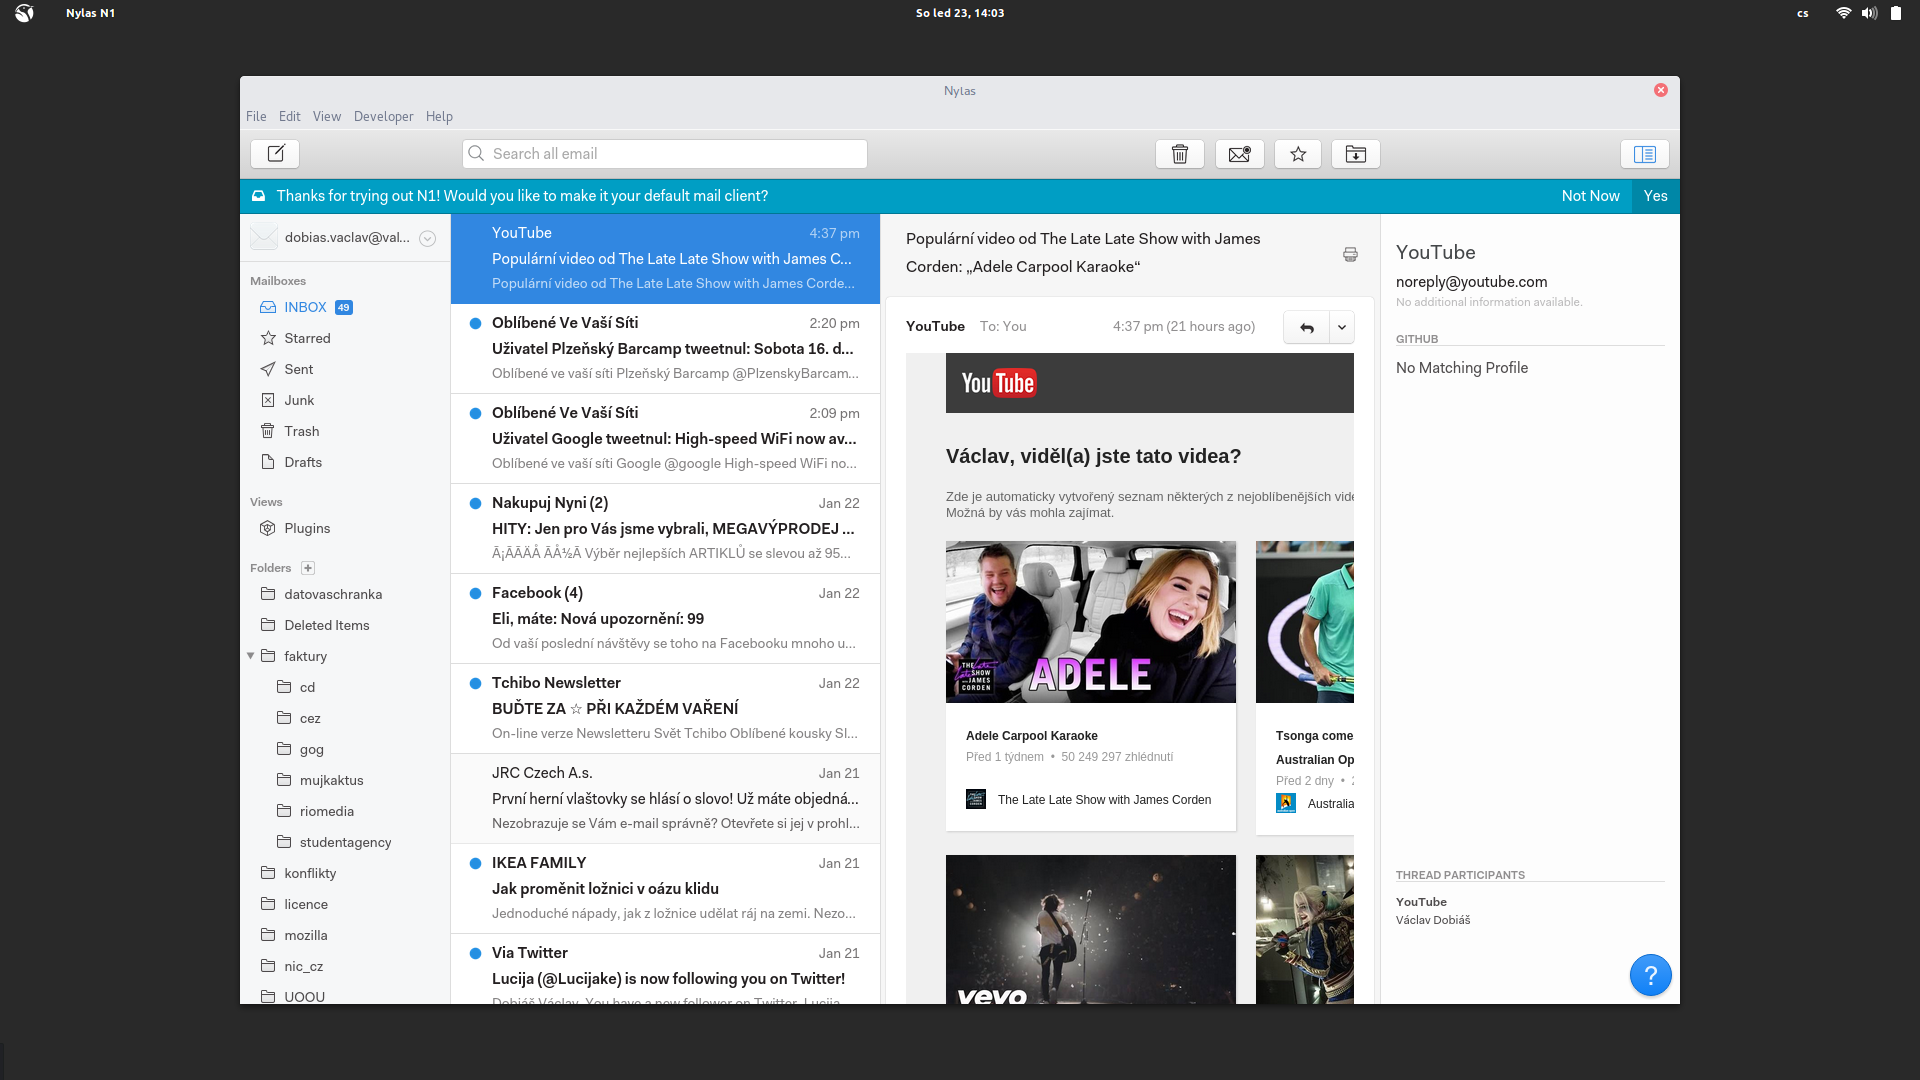Viewport: 1920px width, 1080px height.
Task: Follow the Adele Carpool Karaoke title link
Action: click(1032, 736)
